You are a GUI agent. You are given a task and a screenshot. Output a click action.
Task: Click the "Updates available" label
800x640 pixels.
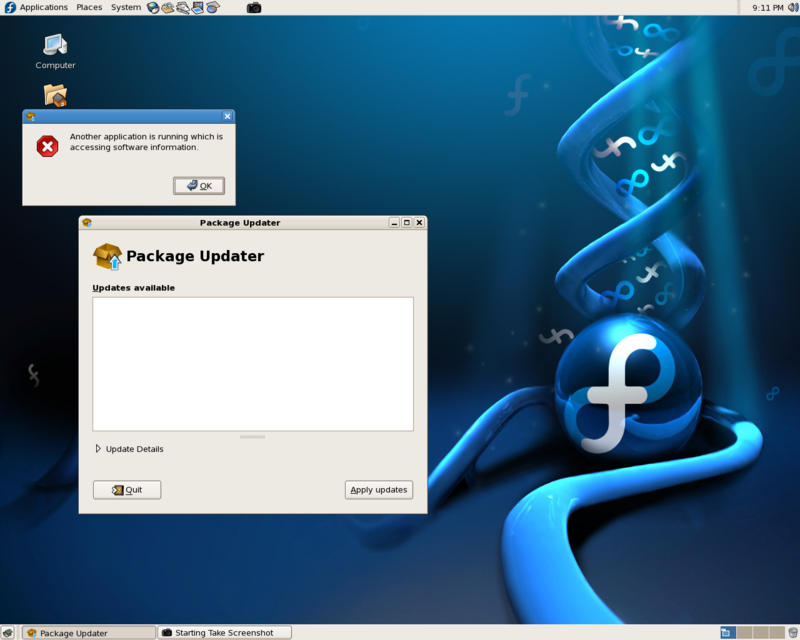[133, 288]
